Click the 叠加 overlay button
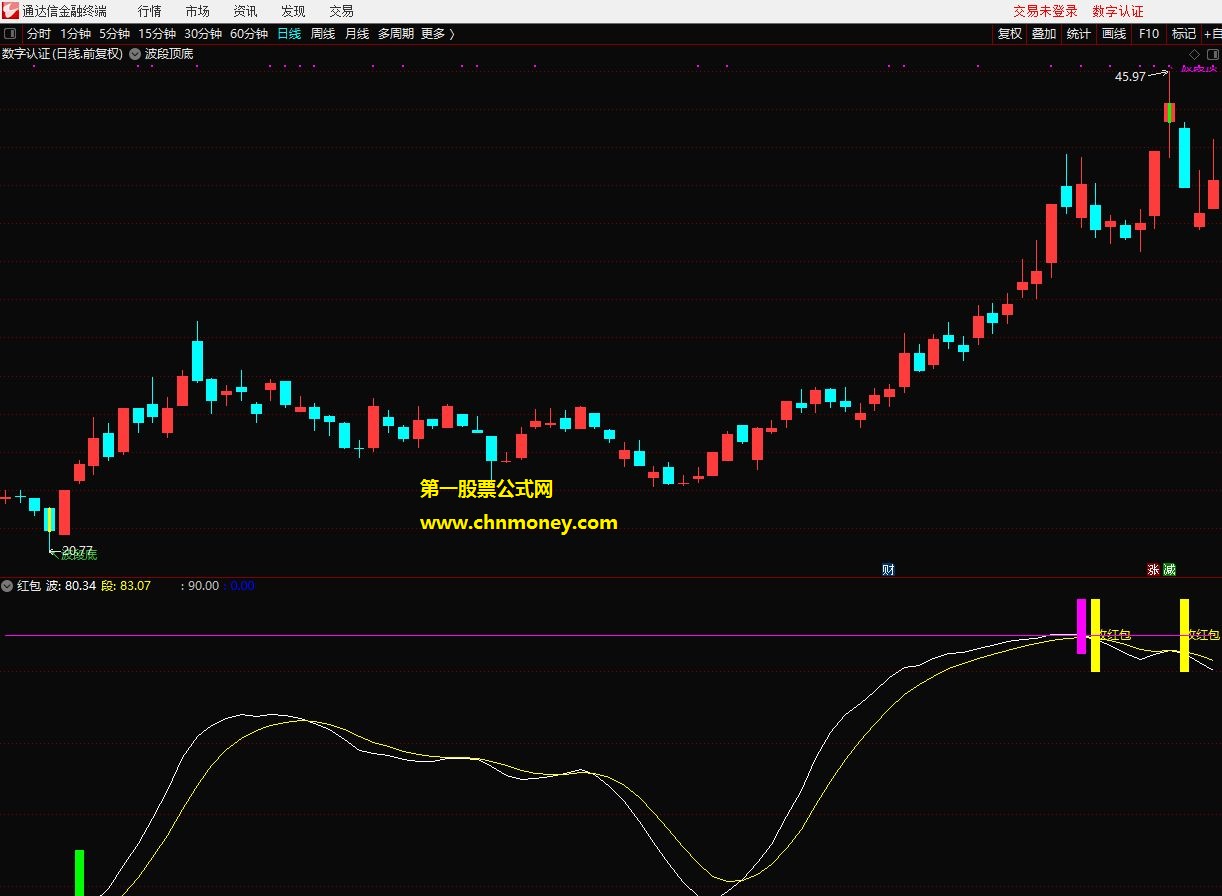Viewport: 1222px width, 896px height. [x=1044, y=34]
